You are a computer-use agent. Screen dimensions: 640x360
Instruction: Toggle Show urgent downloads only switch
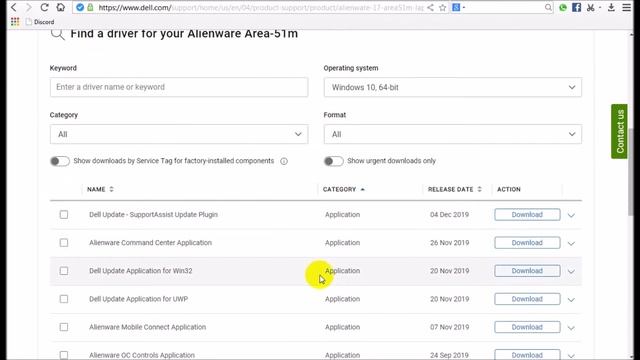tap(333, 161)
